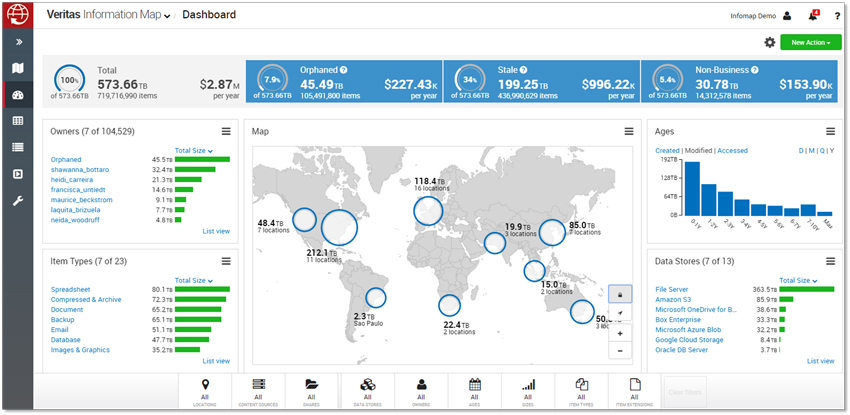This screenshot has height=415, width=850.
Task: Click the 0-1Y bar in Ages chart
Action: [692, 189]
